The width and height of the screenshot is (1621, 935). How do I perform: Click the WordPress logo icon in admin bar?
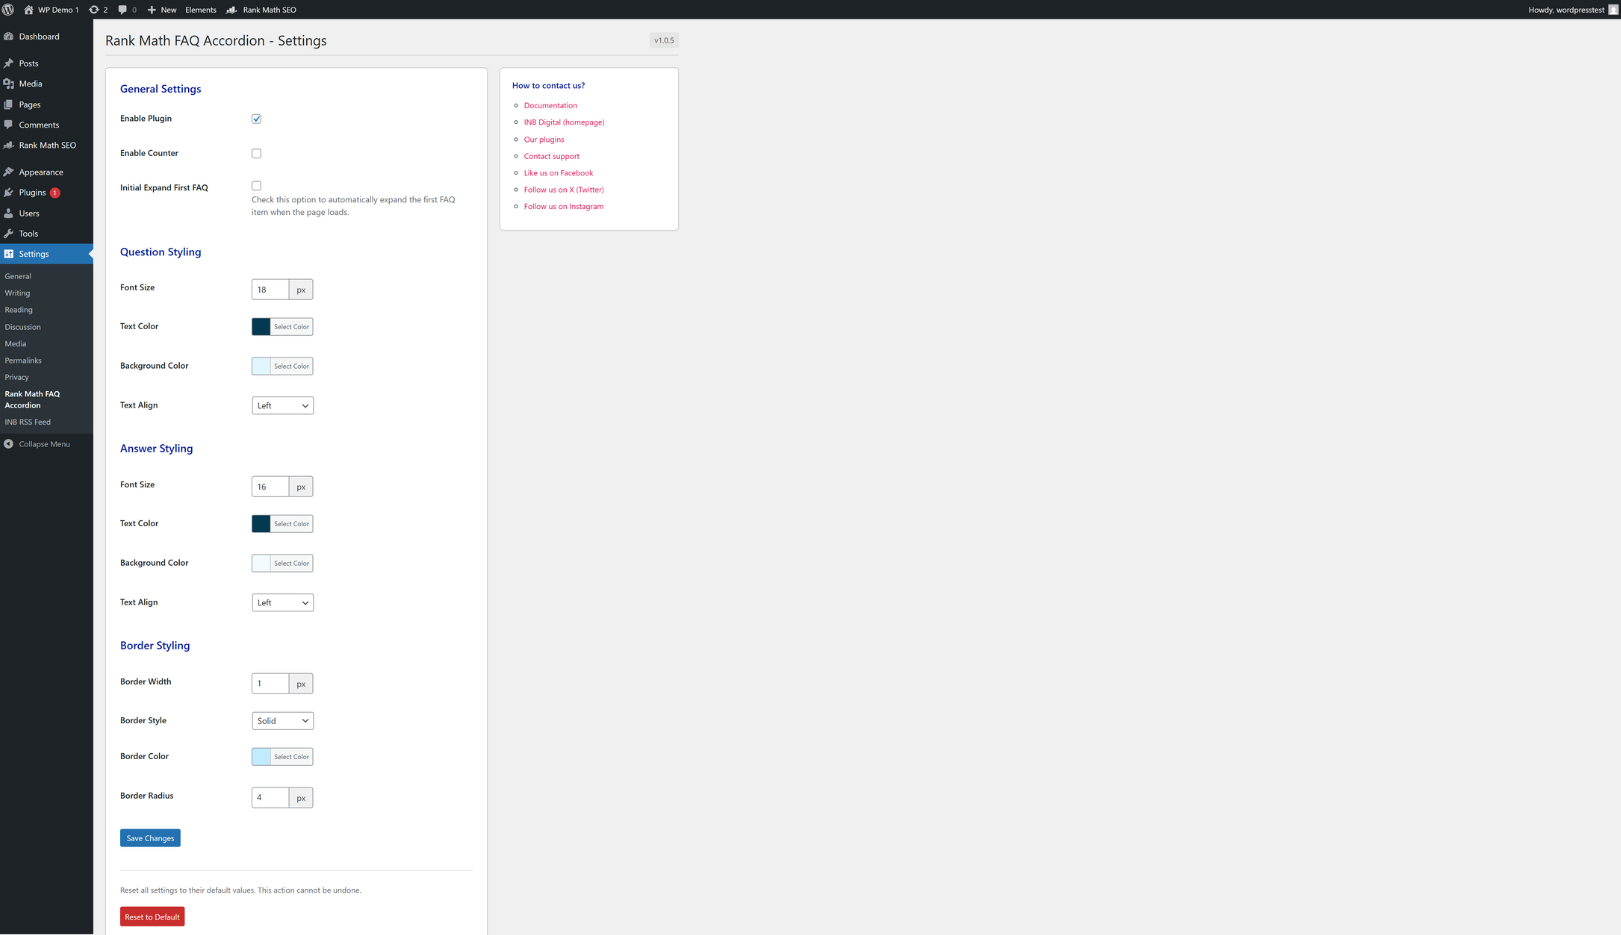8,9
